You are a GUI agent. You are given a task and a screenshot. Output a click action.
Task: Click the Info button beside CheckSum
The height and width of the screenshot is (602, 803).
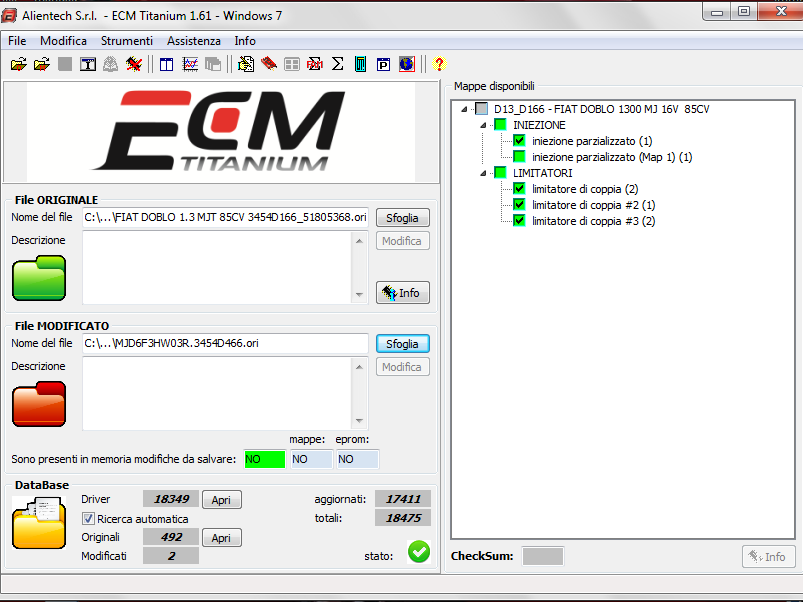(768, 556)
